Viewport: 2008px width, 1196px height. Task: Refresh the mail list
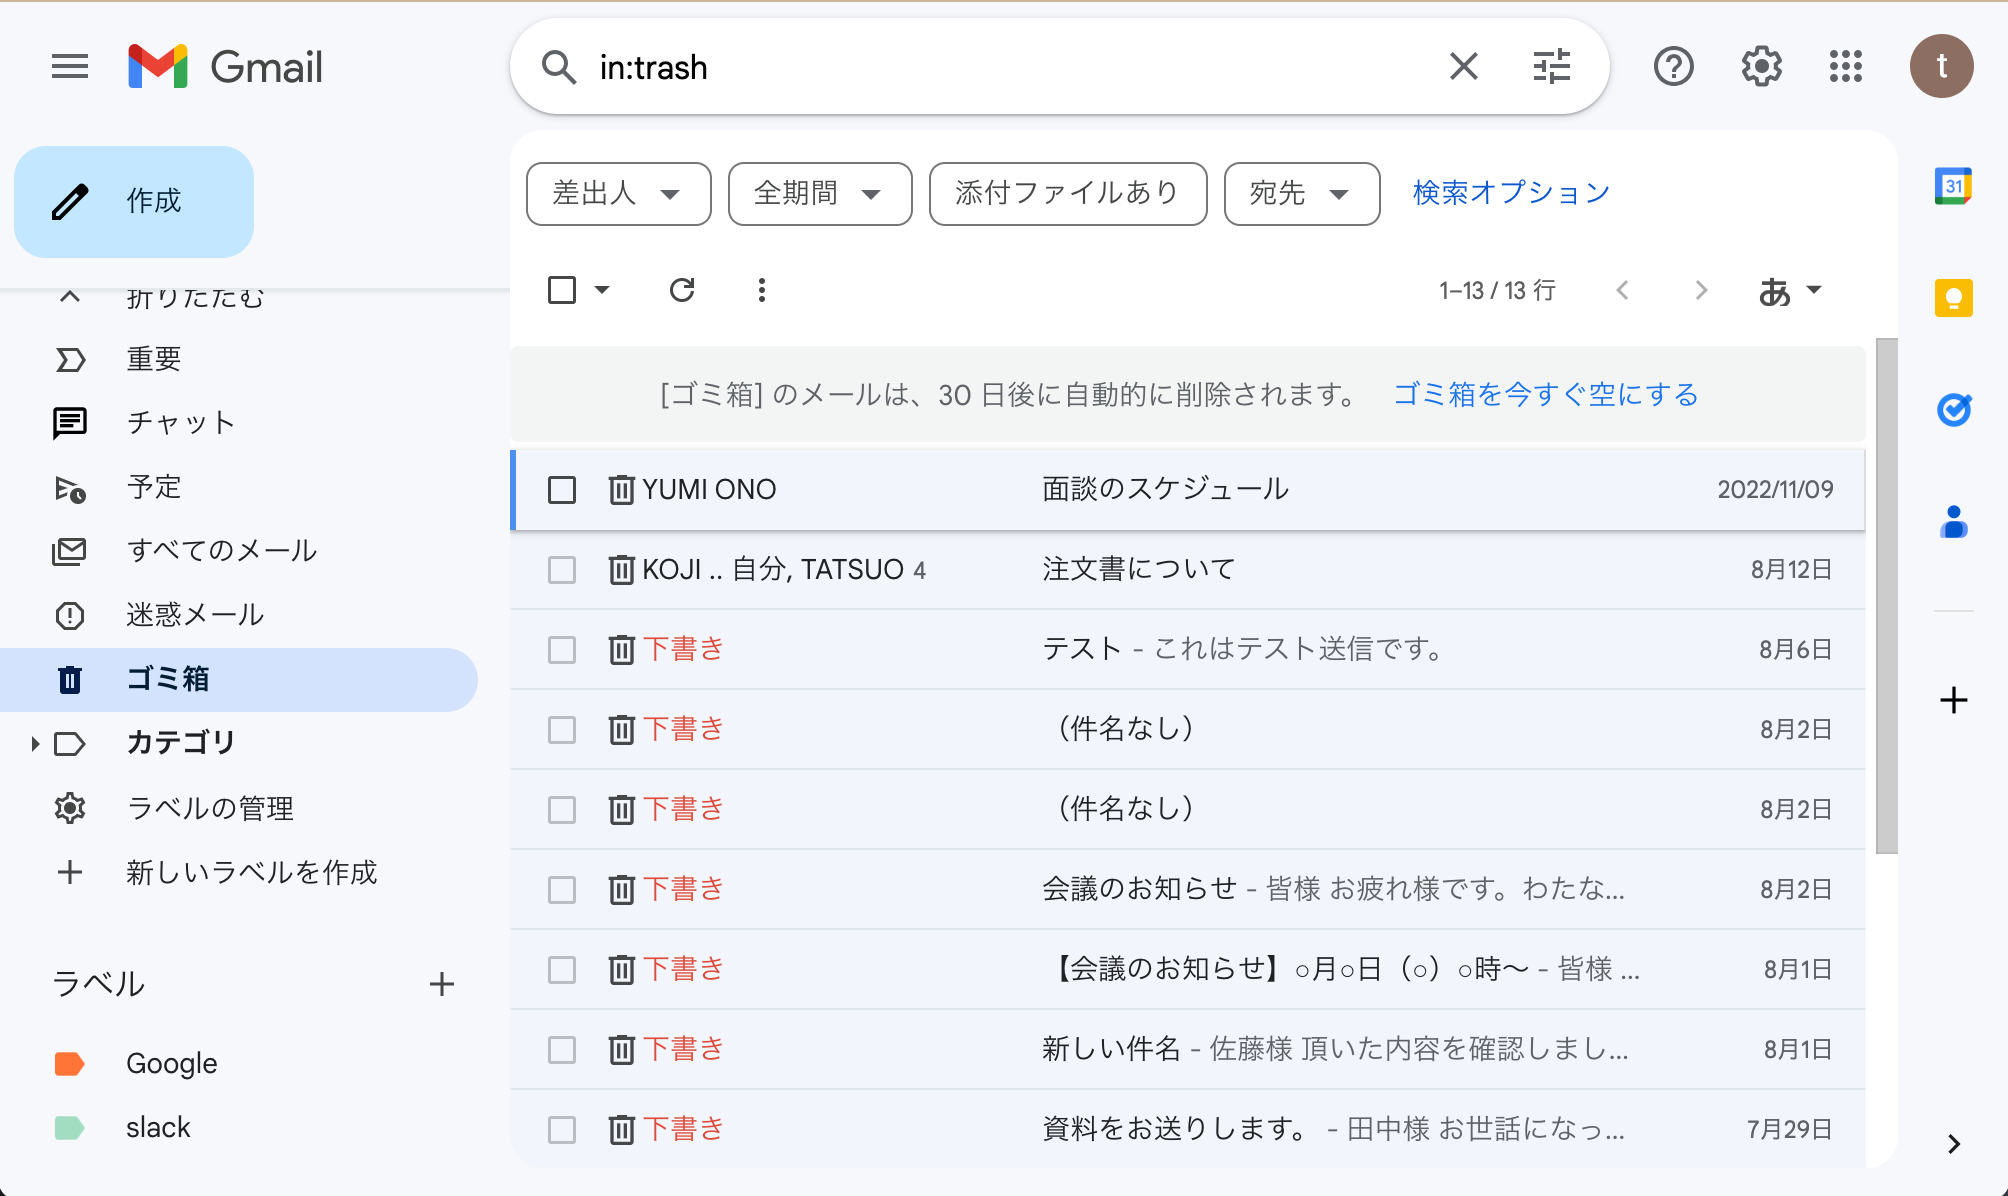click(682, 290)
